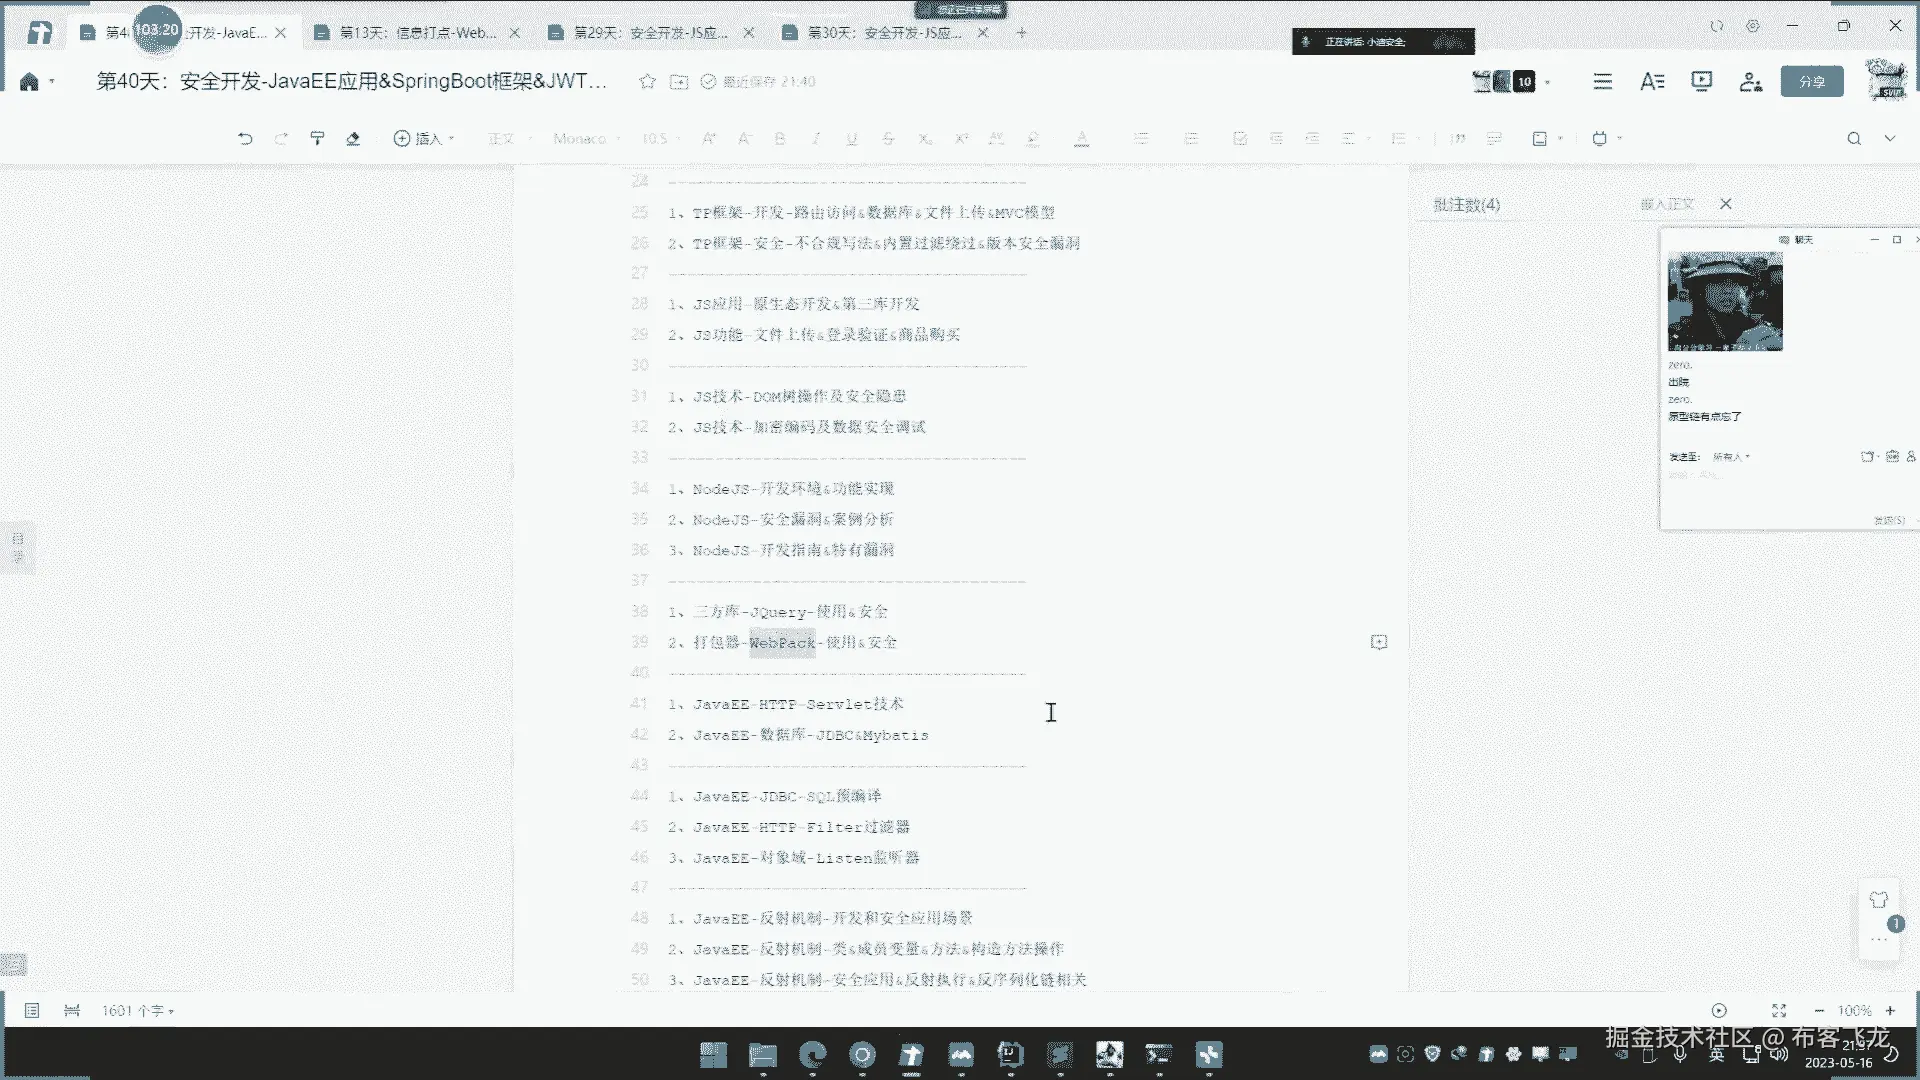Switch to the 第13天 信息打点 tab
The height and width of the screenshot is (1080, 1920).
coord(417,33)
